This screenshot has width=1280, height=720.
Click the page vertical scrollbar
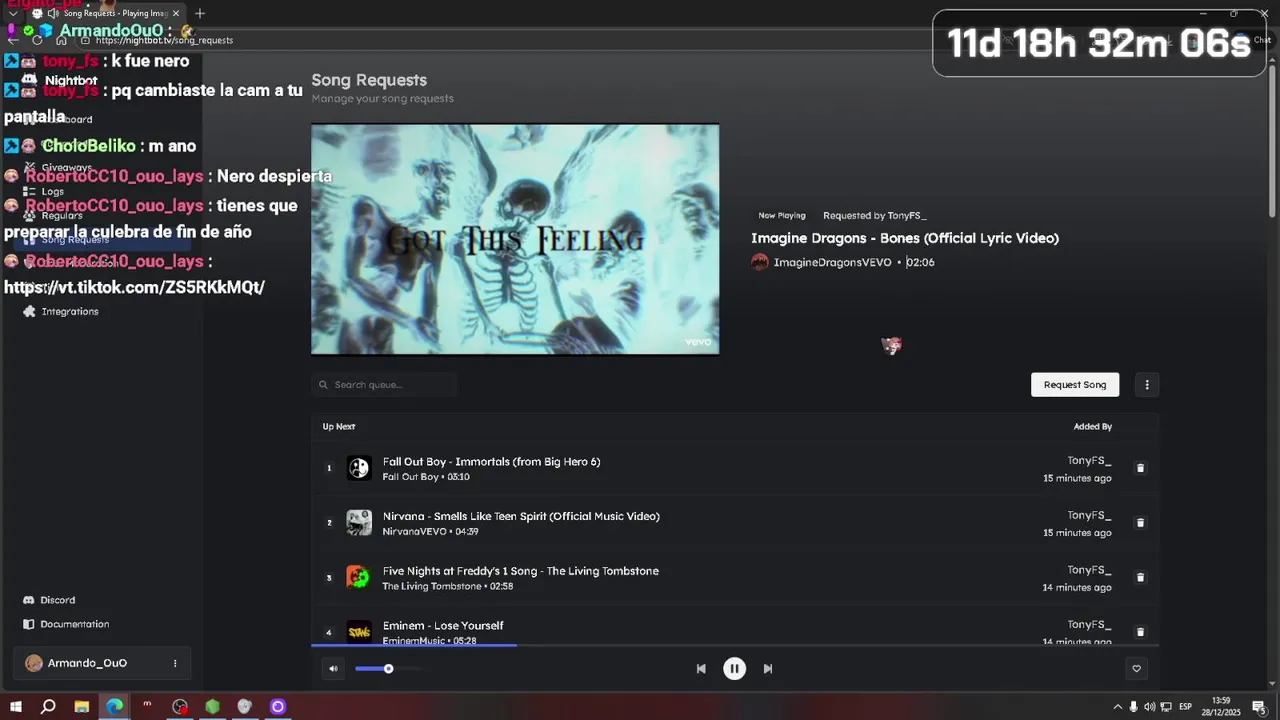pos(1273,140)
